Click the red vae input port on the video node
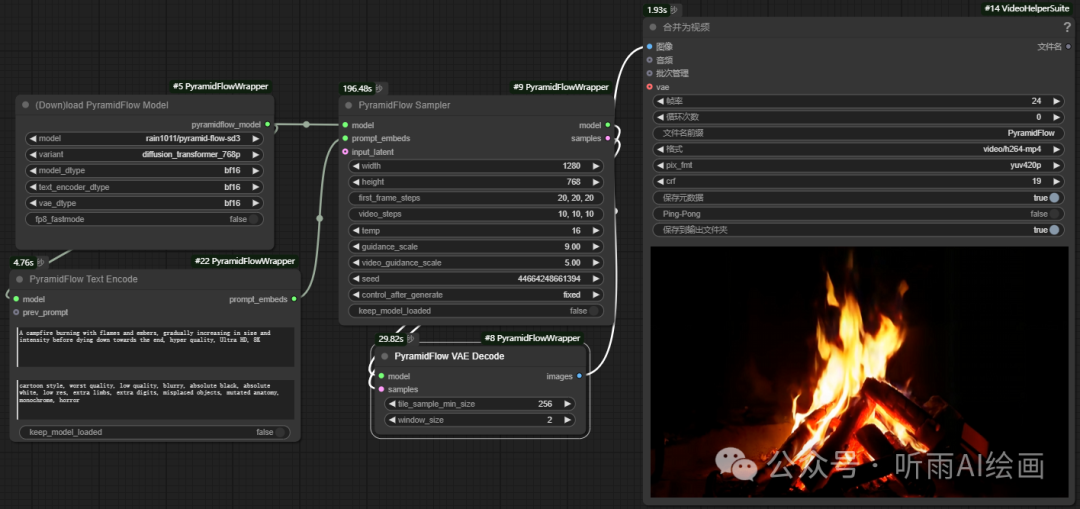The width and height of the screenshot is (1080, 509). click(649, 87)
